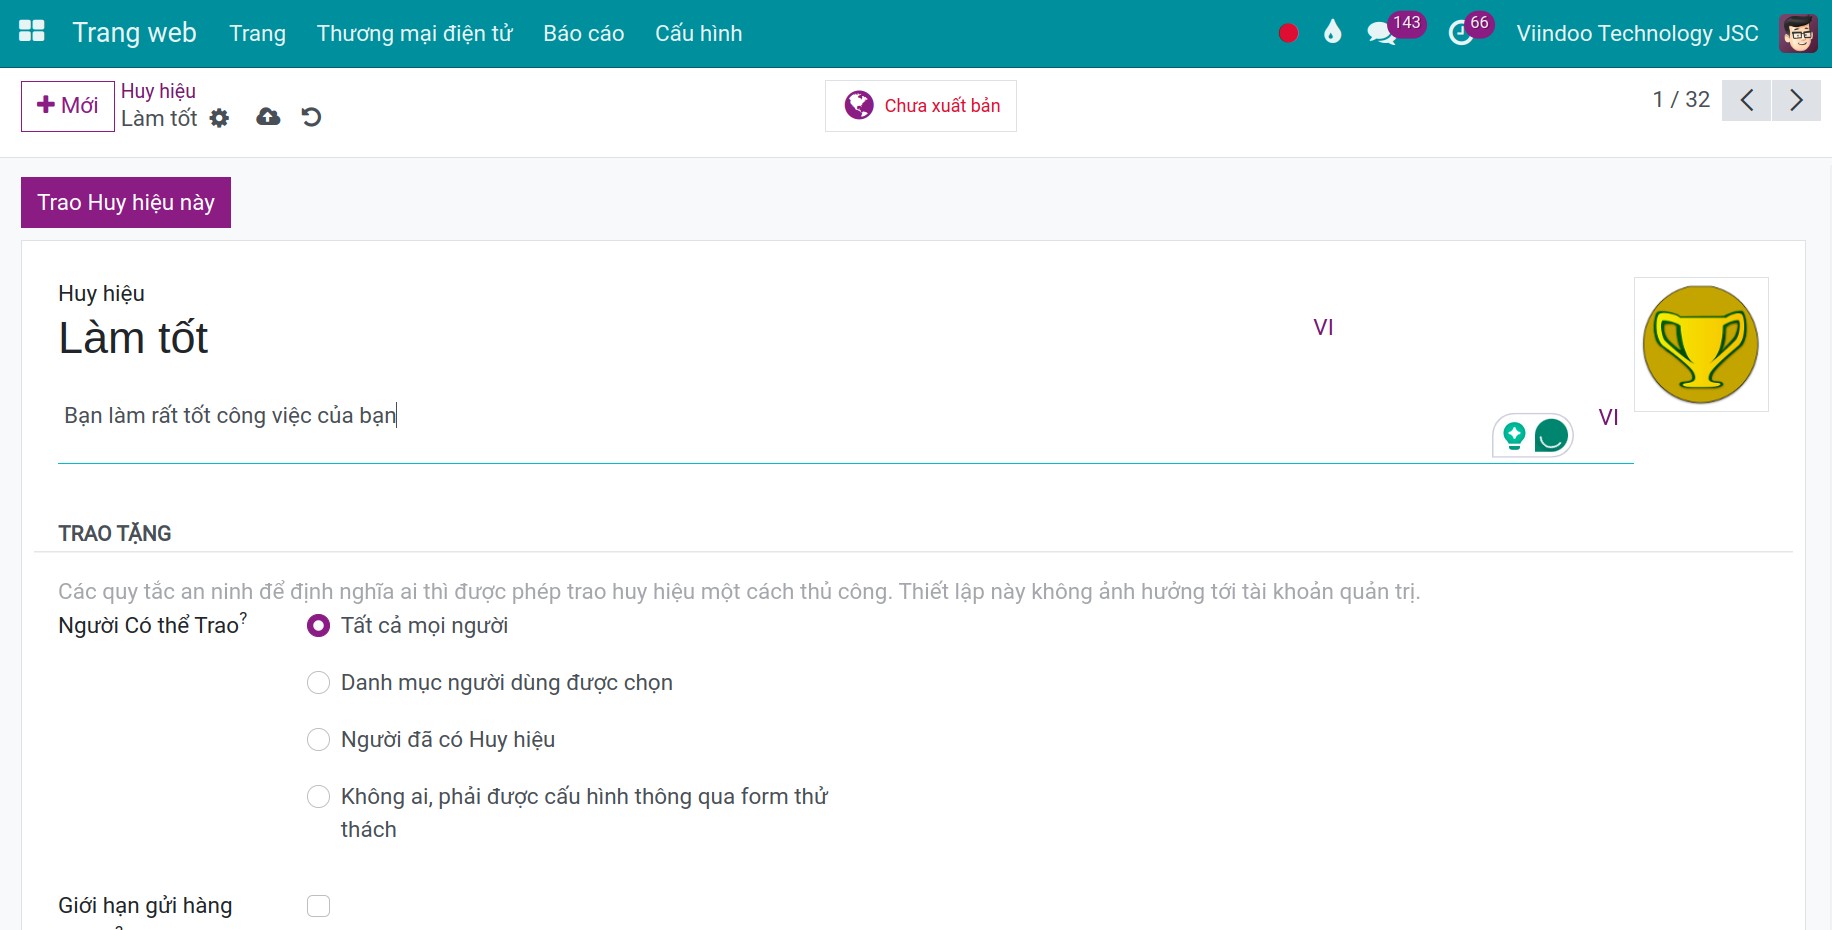
Task: Select Người đã có Huy hiệu radio
Action: click(x=318, y=740)
